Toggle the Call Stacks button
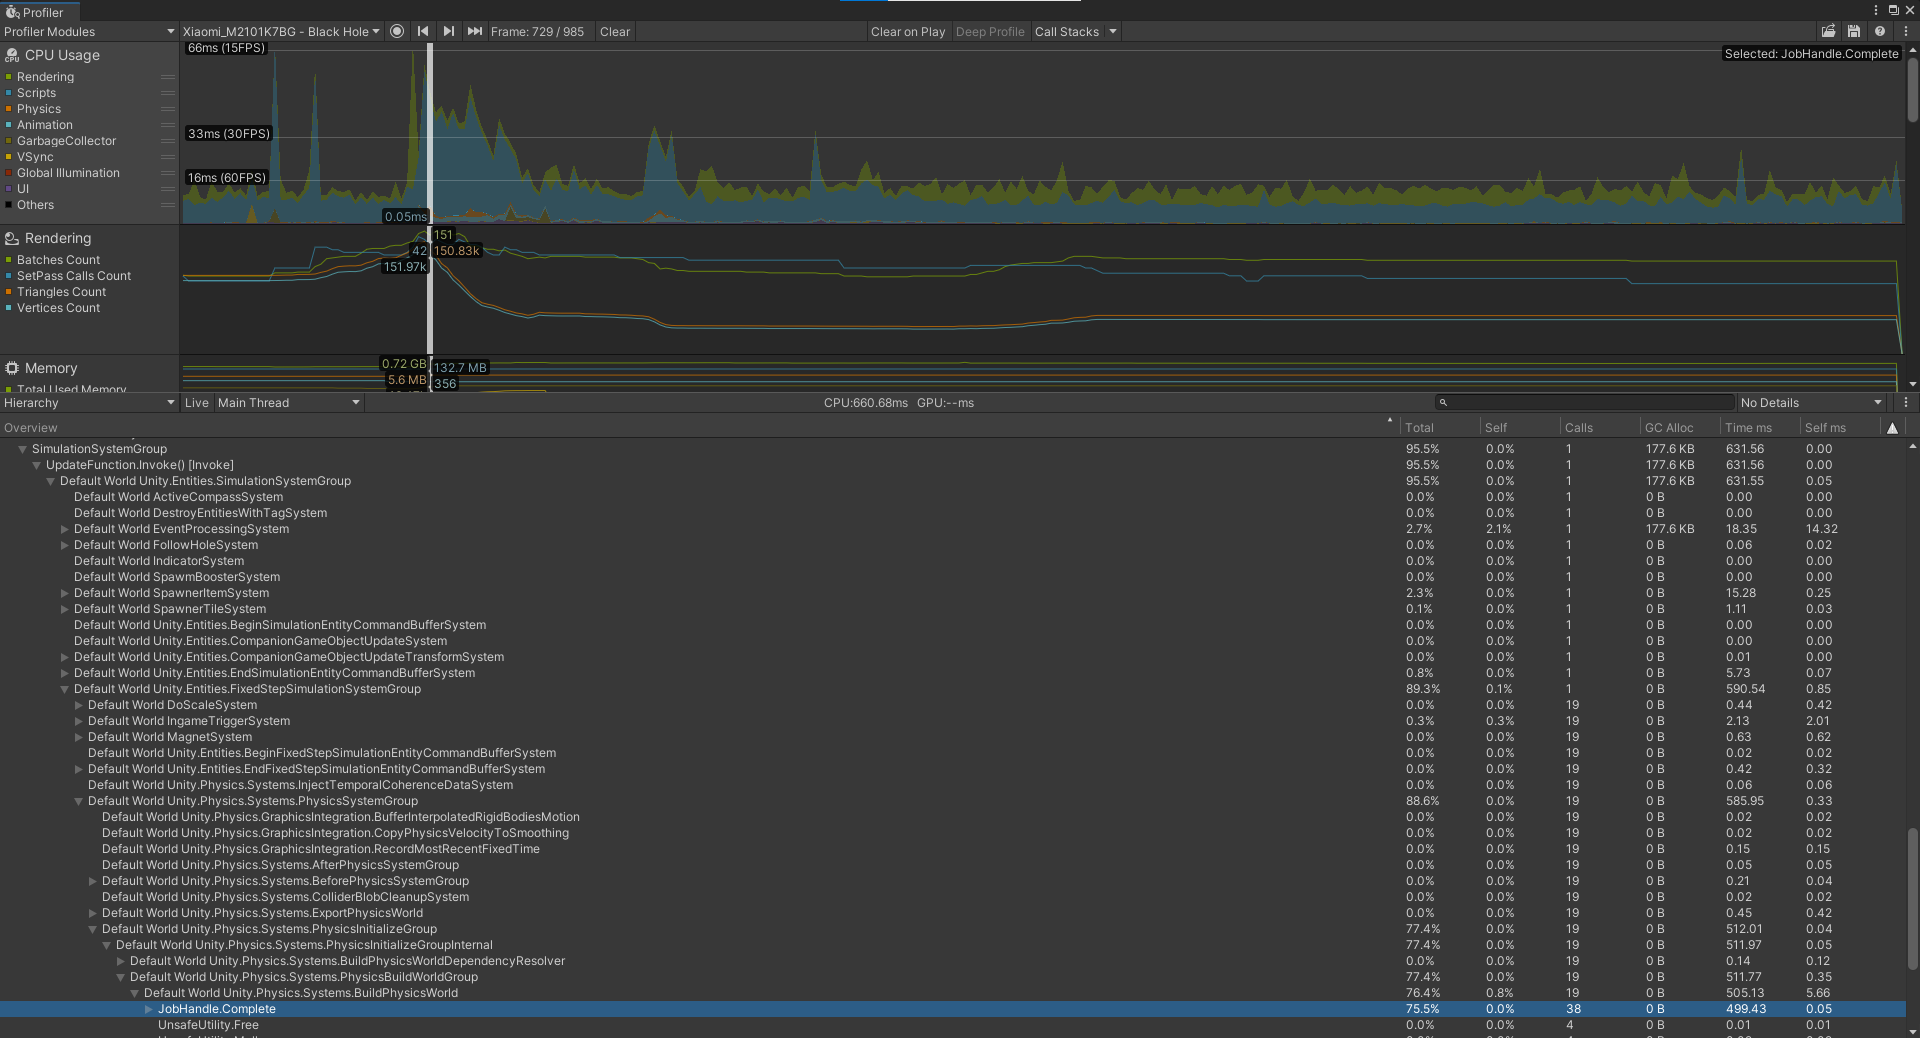The image size is (1920, 1038). pos(1066,32)
